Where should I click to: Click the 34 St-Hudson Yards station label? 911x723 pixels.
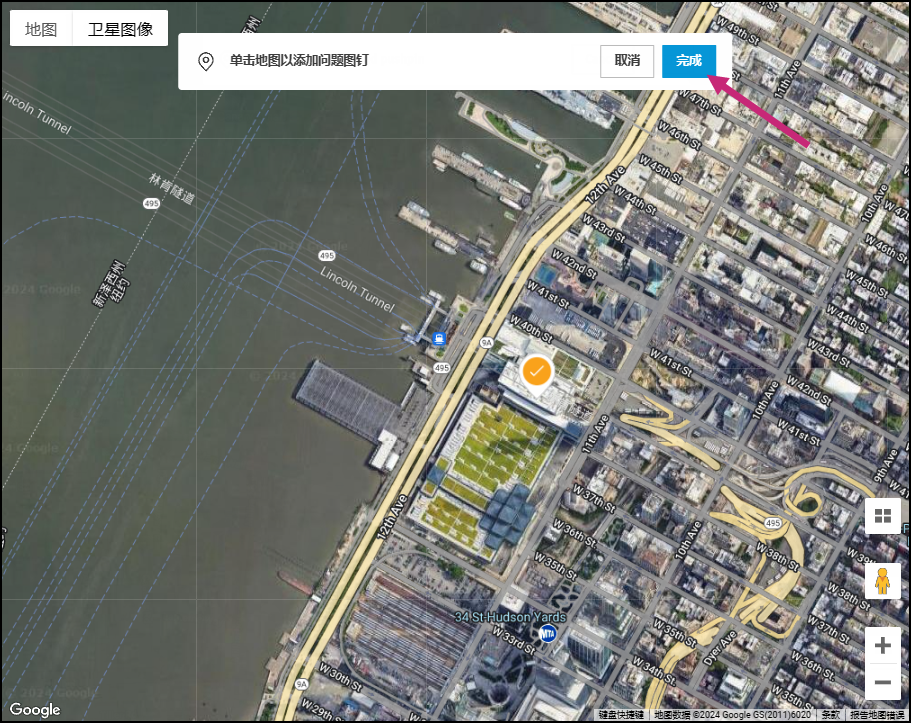[510, 617]
